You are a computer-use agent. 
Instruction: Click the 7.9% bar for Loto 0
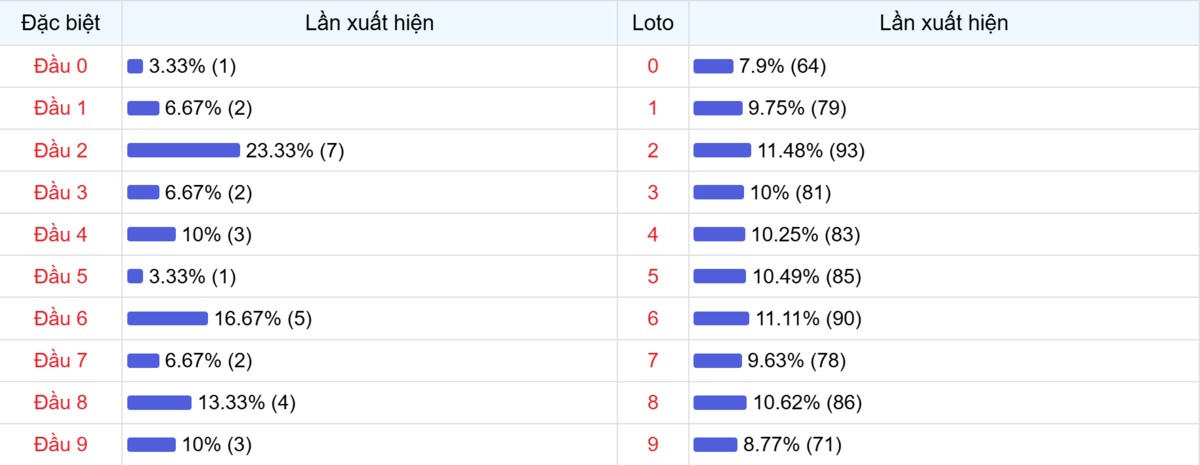(713, 66)
